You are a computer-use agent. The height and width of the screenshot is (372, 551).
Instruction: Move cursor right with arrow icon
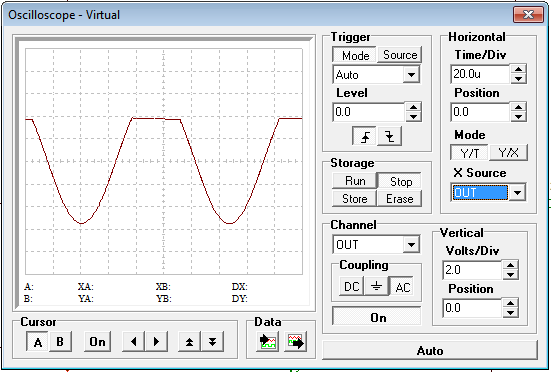(x=156, y=341)
